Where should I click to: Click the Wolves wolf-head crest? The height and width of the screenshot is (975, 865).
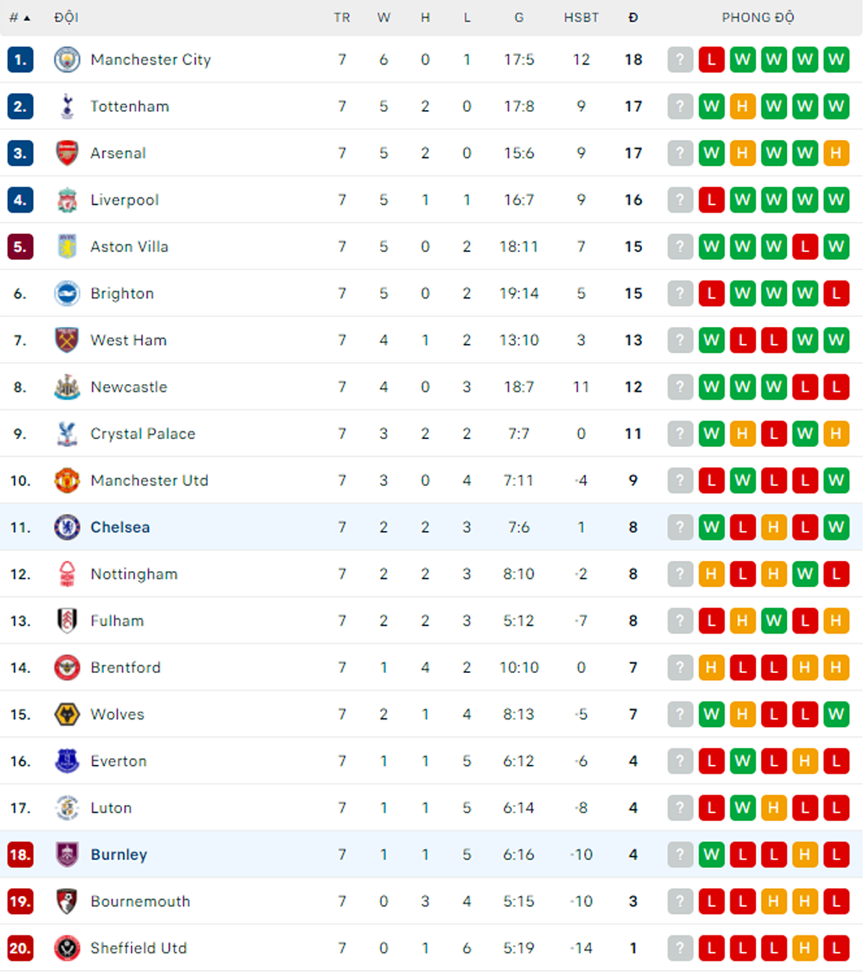(67, 714)
